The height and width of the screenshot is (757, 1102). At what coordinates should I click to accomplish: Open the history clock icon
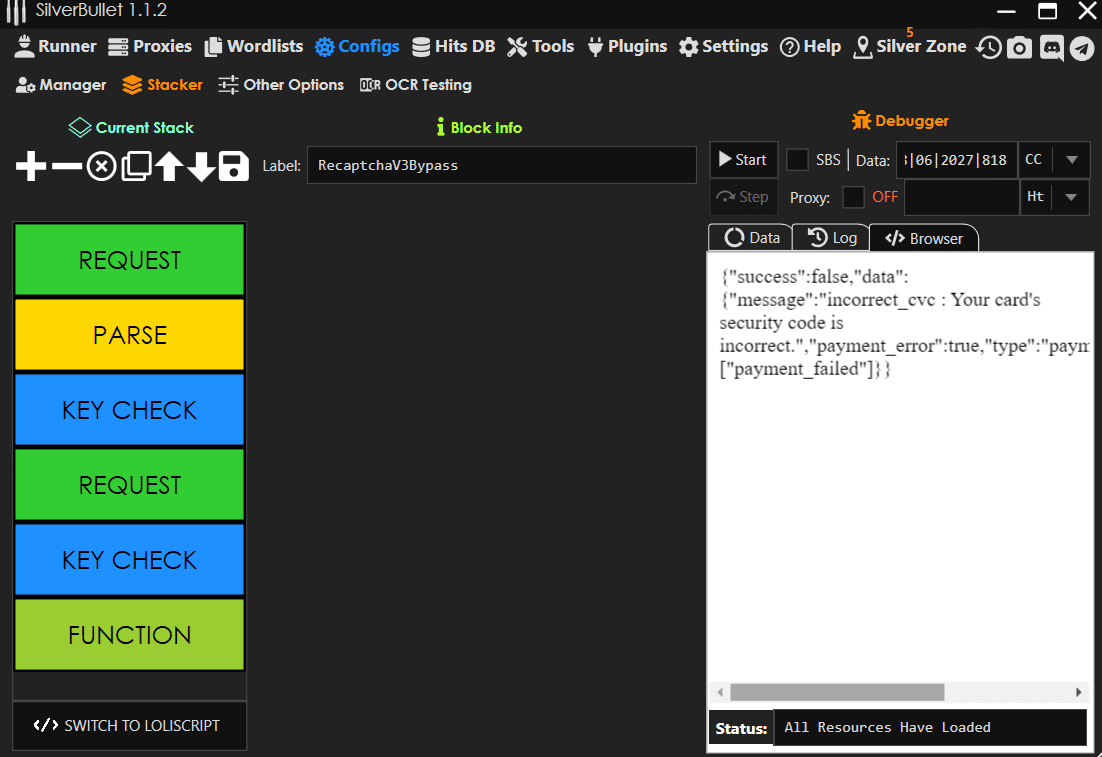click(988, 48)
